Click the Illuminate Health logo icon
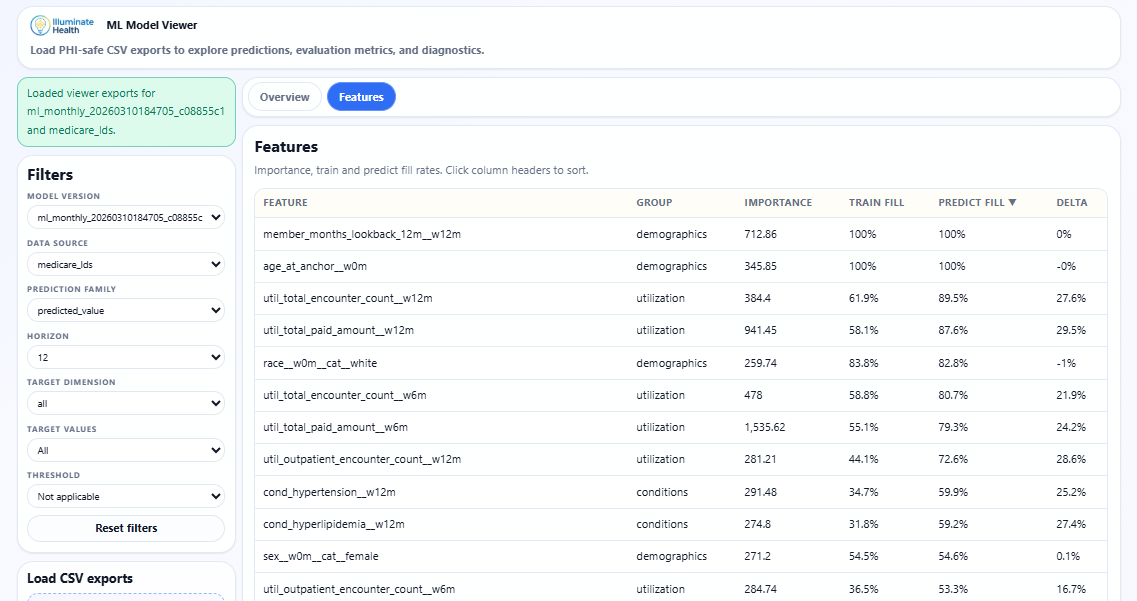1137x601 pixels. click(39, 25)
